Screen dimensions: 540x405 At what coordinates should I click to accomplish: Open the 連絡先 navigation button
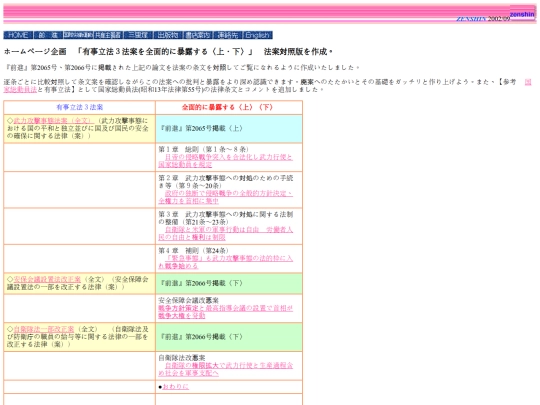pos(228,35)
